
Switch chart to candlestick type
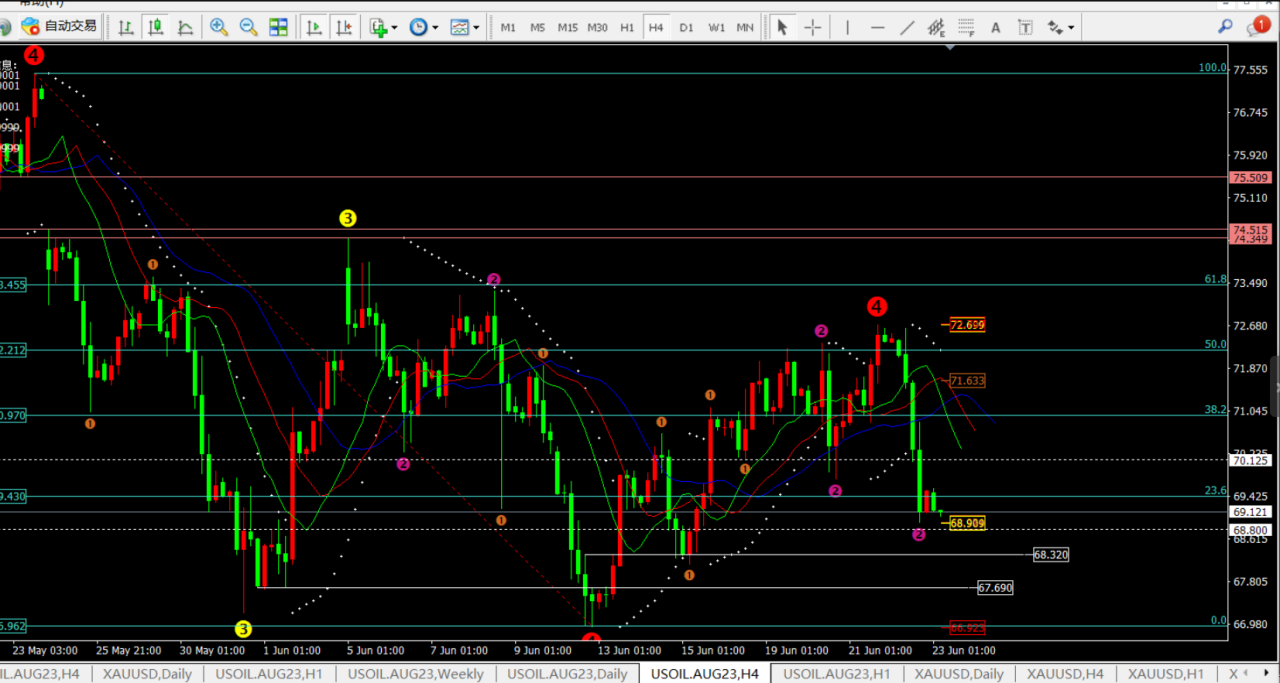[x=155, y=27]
